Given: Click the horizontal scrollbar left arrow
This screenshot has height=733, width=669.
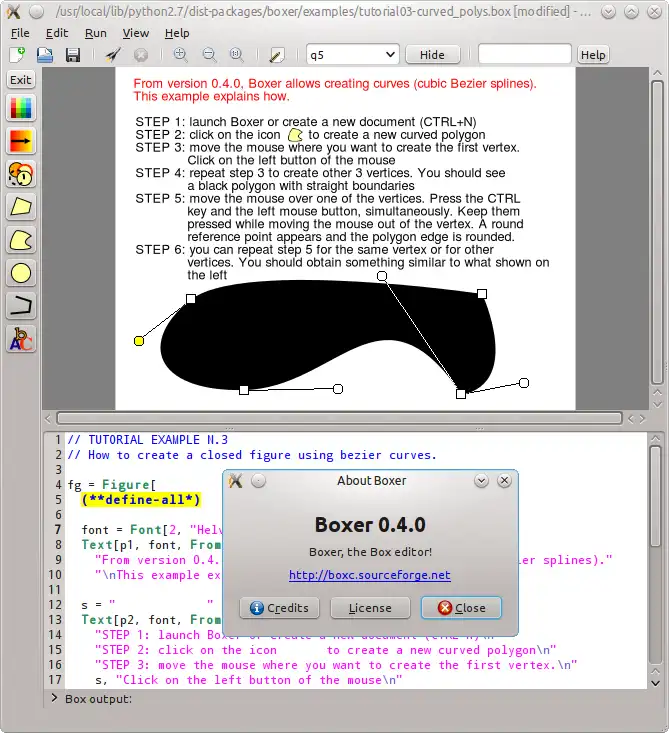Looking at the screenshot, I should point(48,418).
